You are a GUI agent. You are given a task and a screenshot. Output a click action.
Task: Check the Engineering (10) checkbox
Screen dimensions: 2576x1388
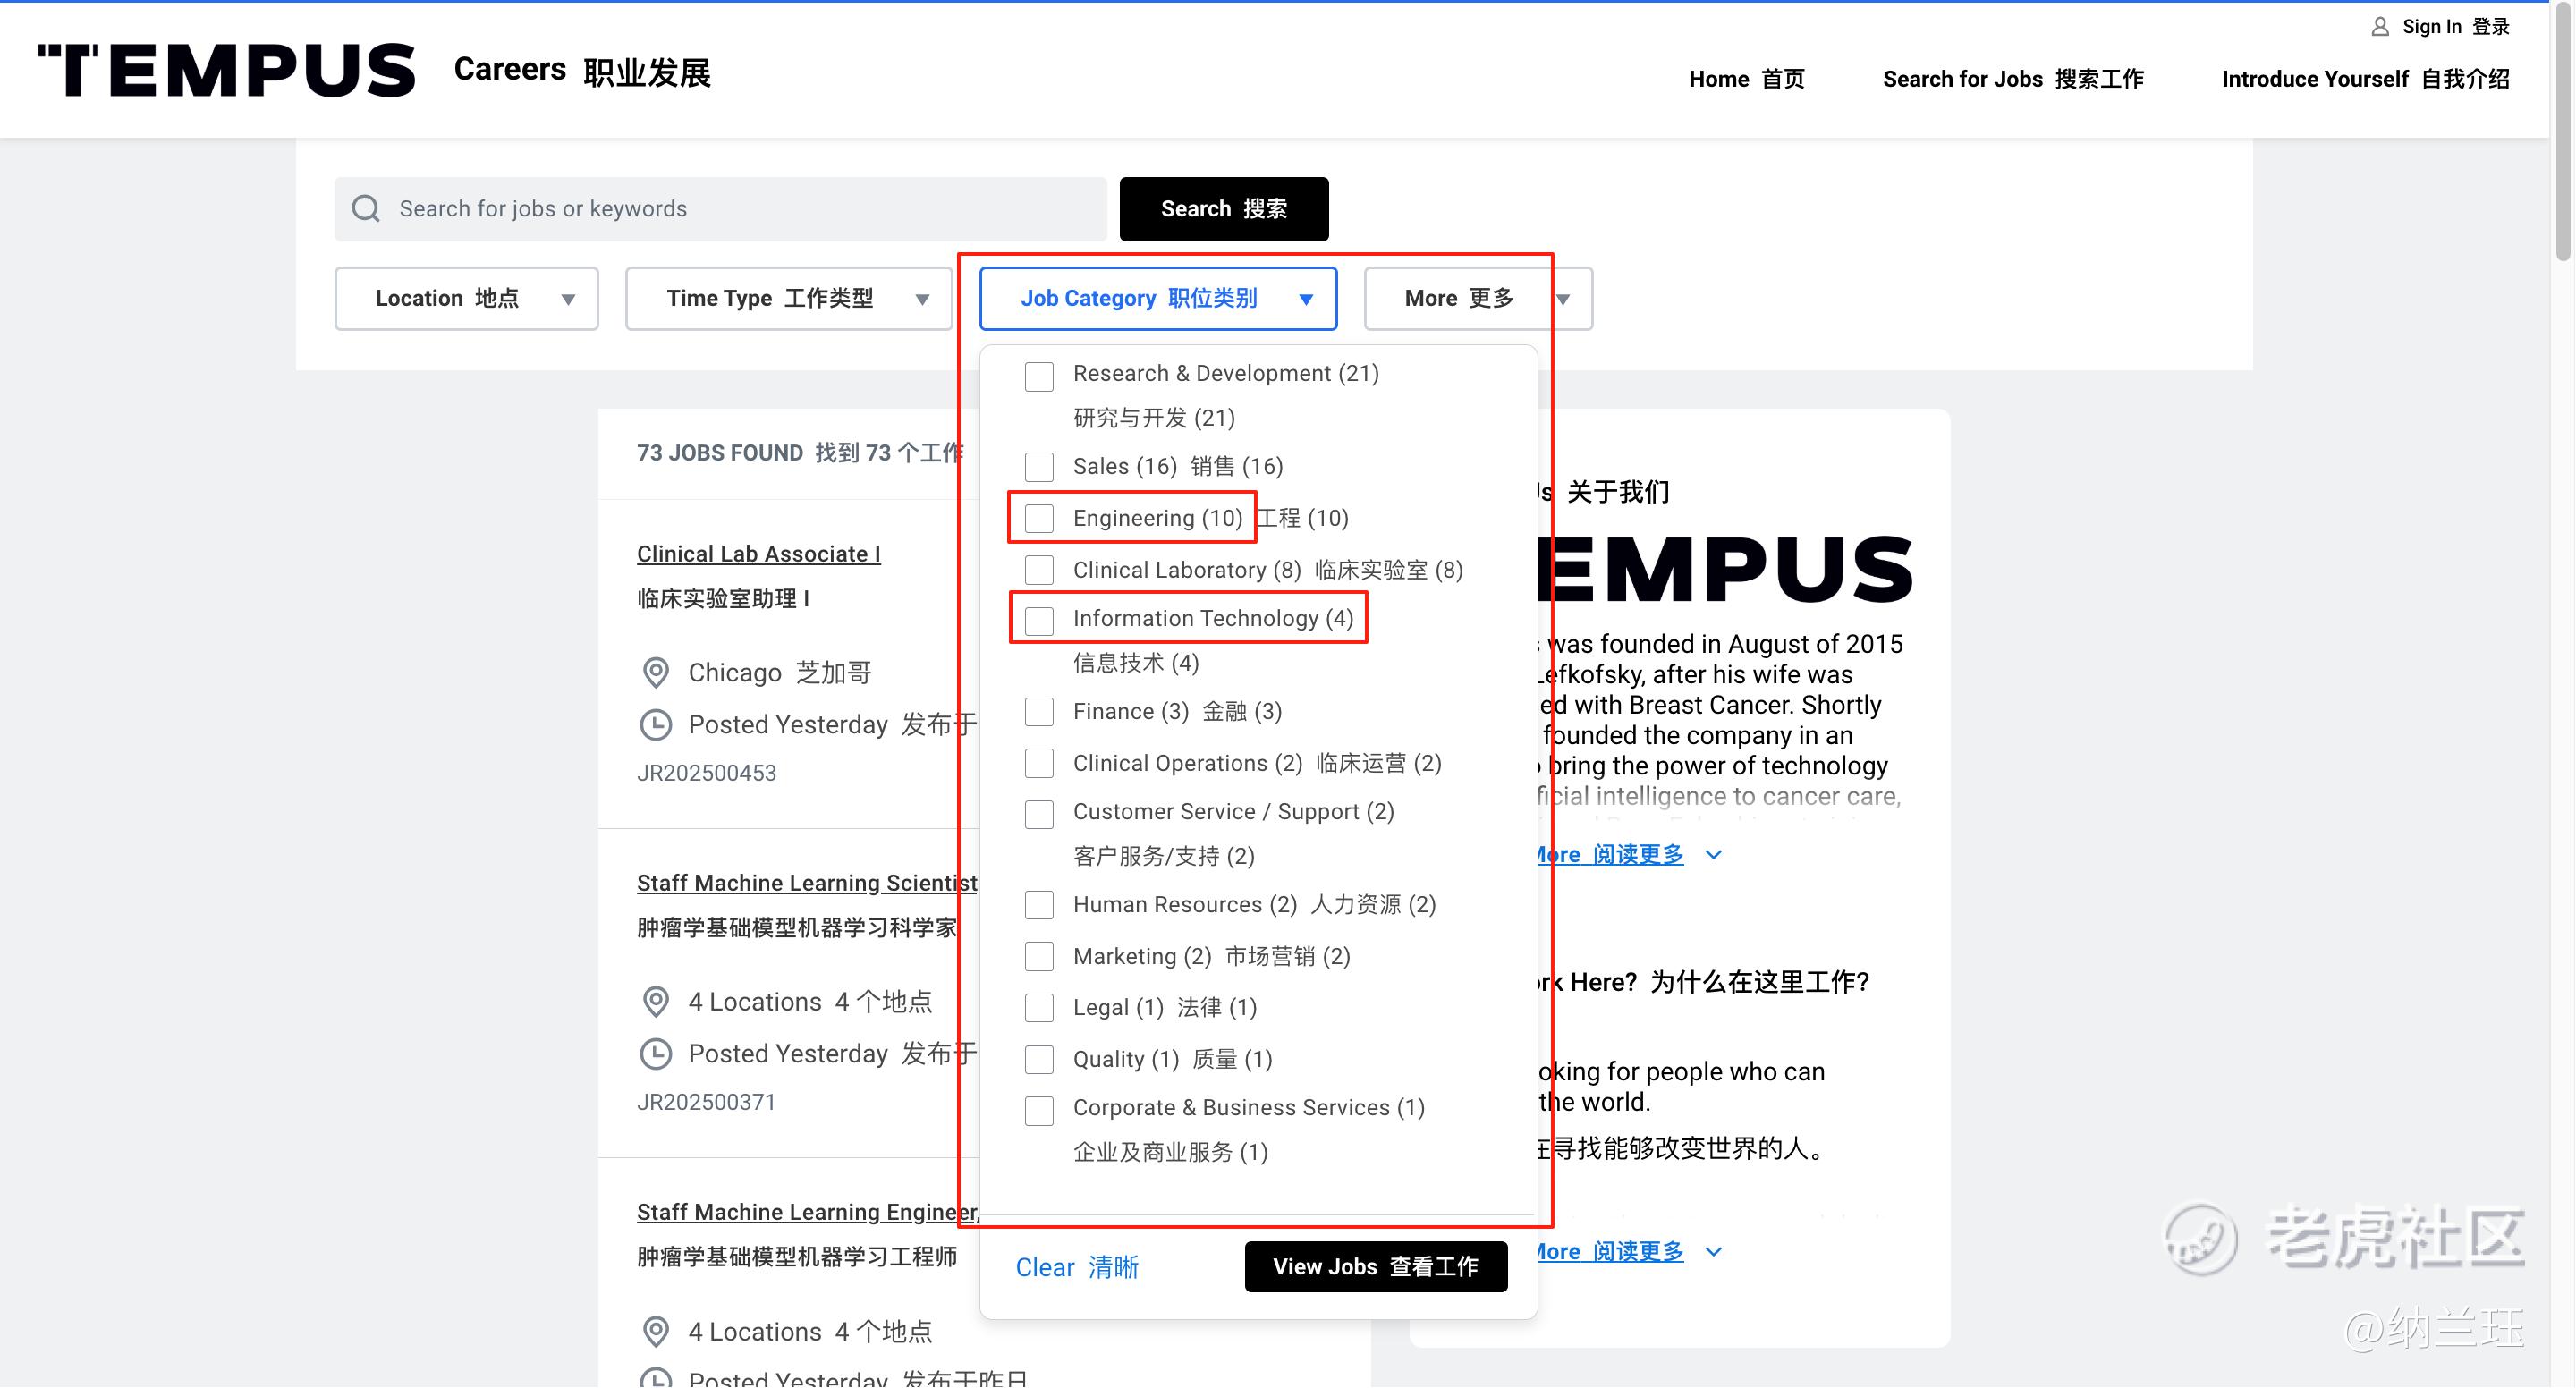point(1039,518)
